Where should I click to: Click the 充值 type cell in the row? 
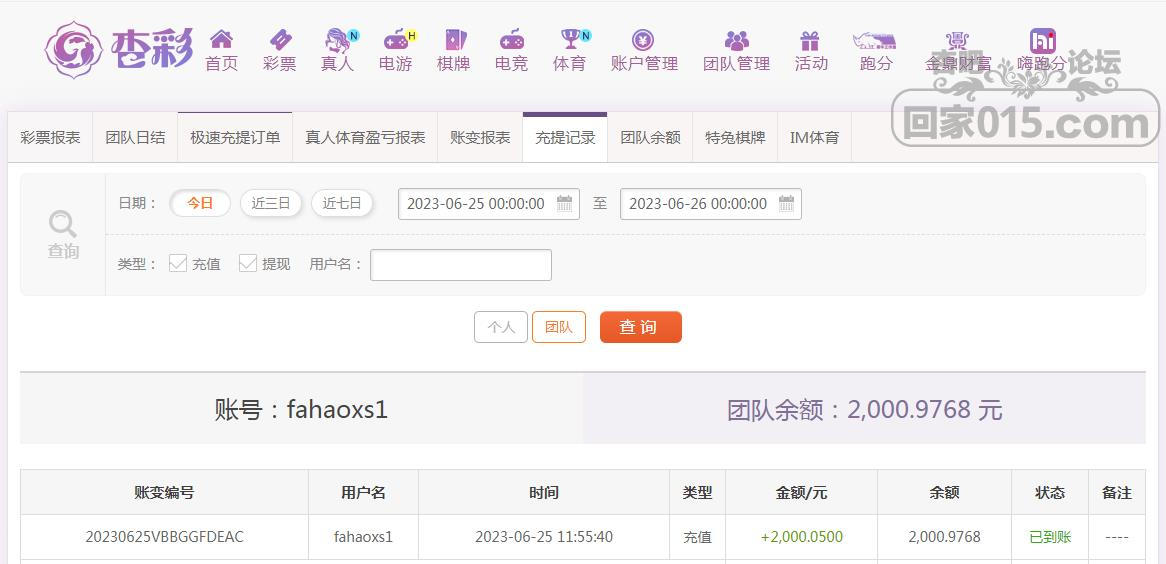698,536
